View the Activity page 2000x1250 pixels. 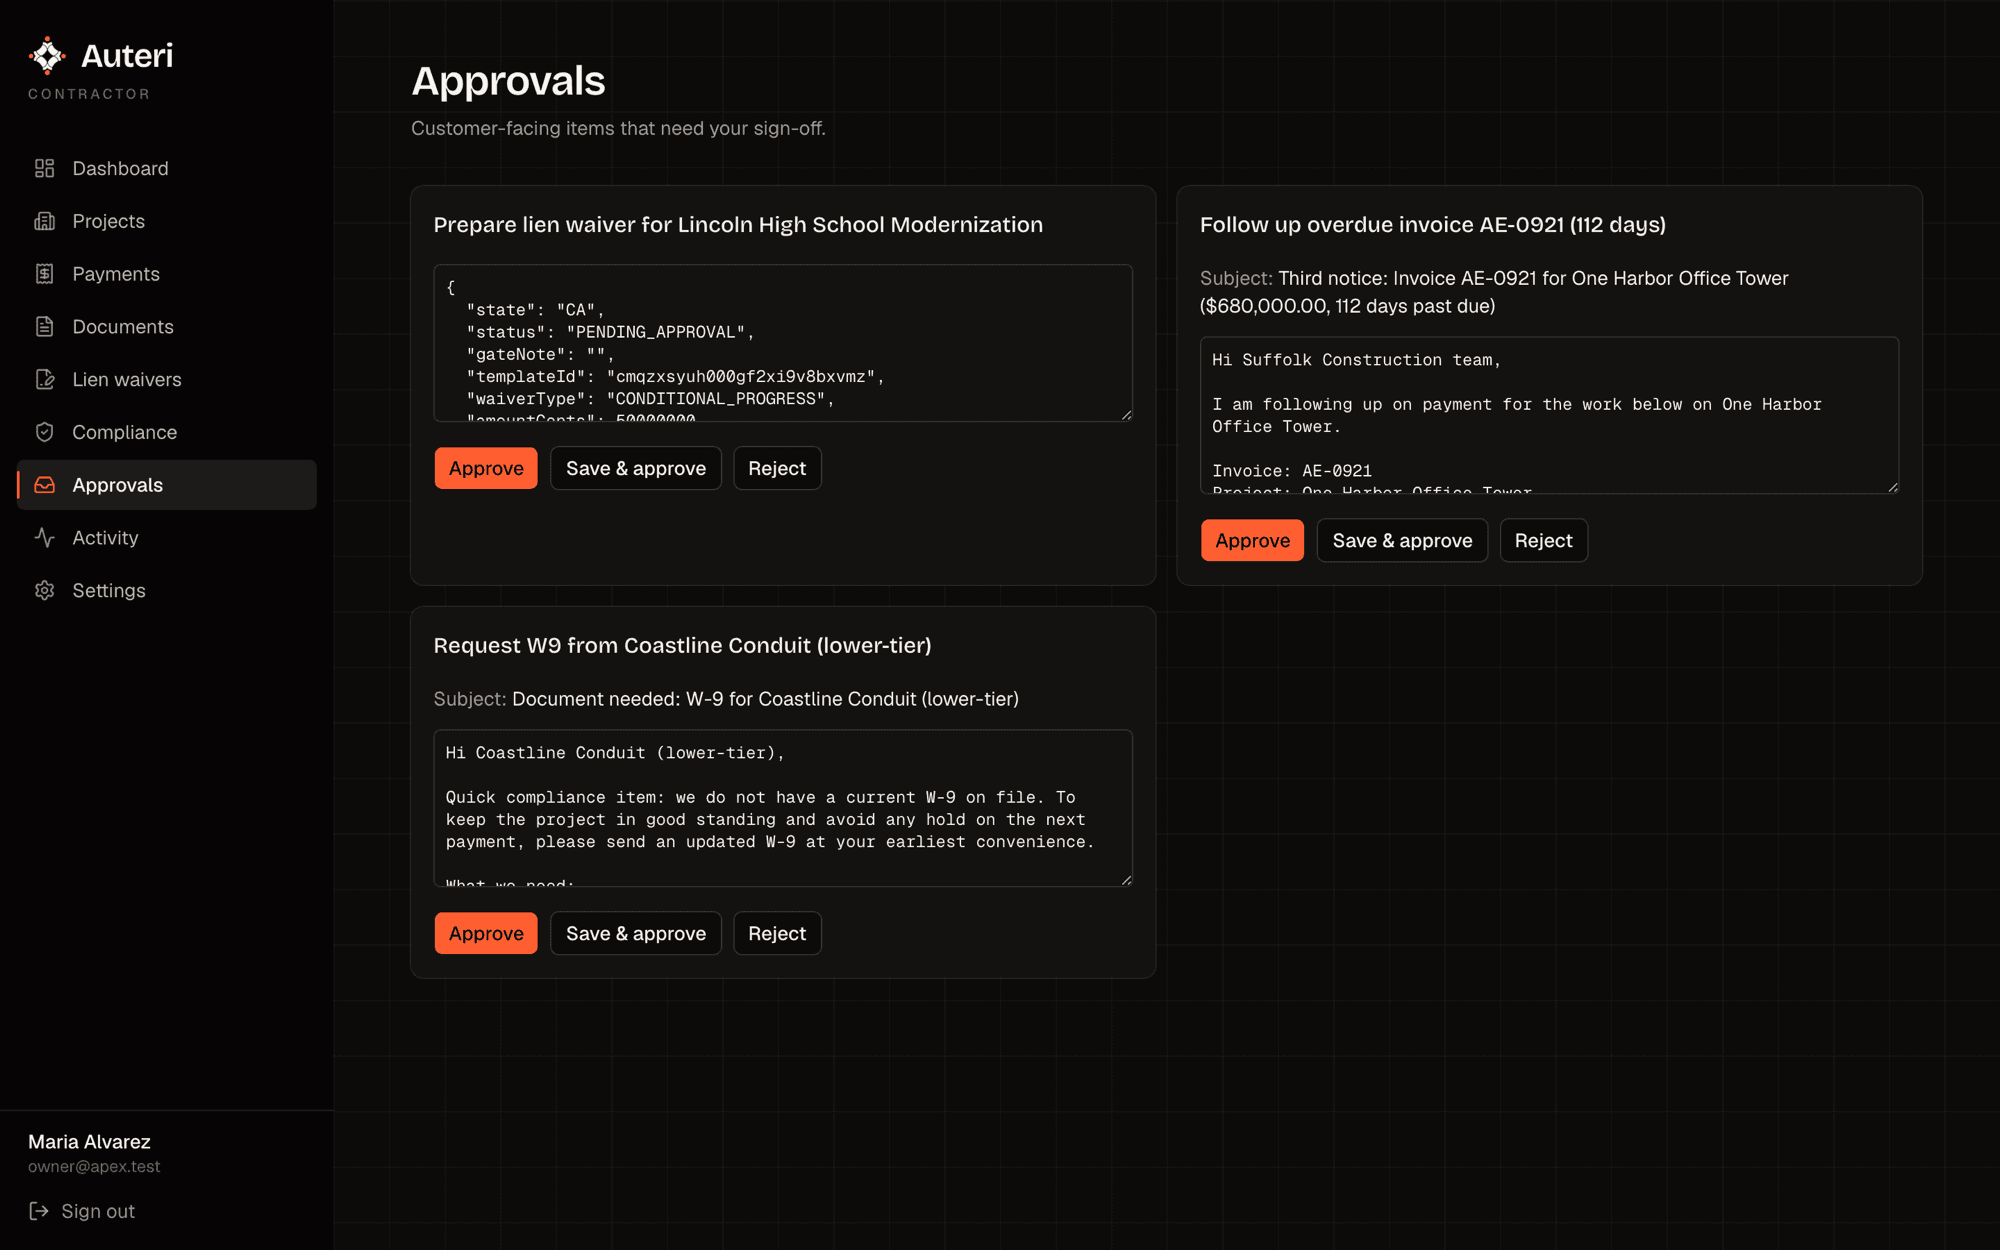167,538
